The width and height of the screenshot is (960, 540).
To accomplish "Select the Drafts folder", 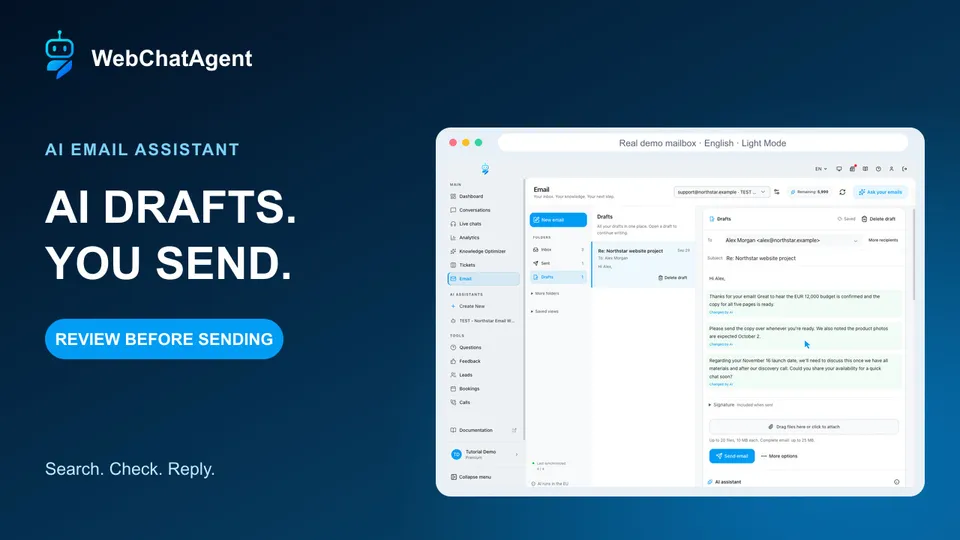I will (x=558, y=277).
